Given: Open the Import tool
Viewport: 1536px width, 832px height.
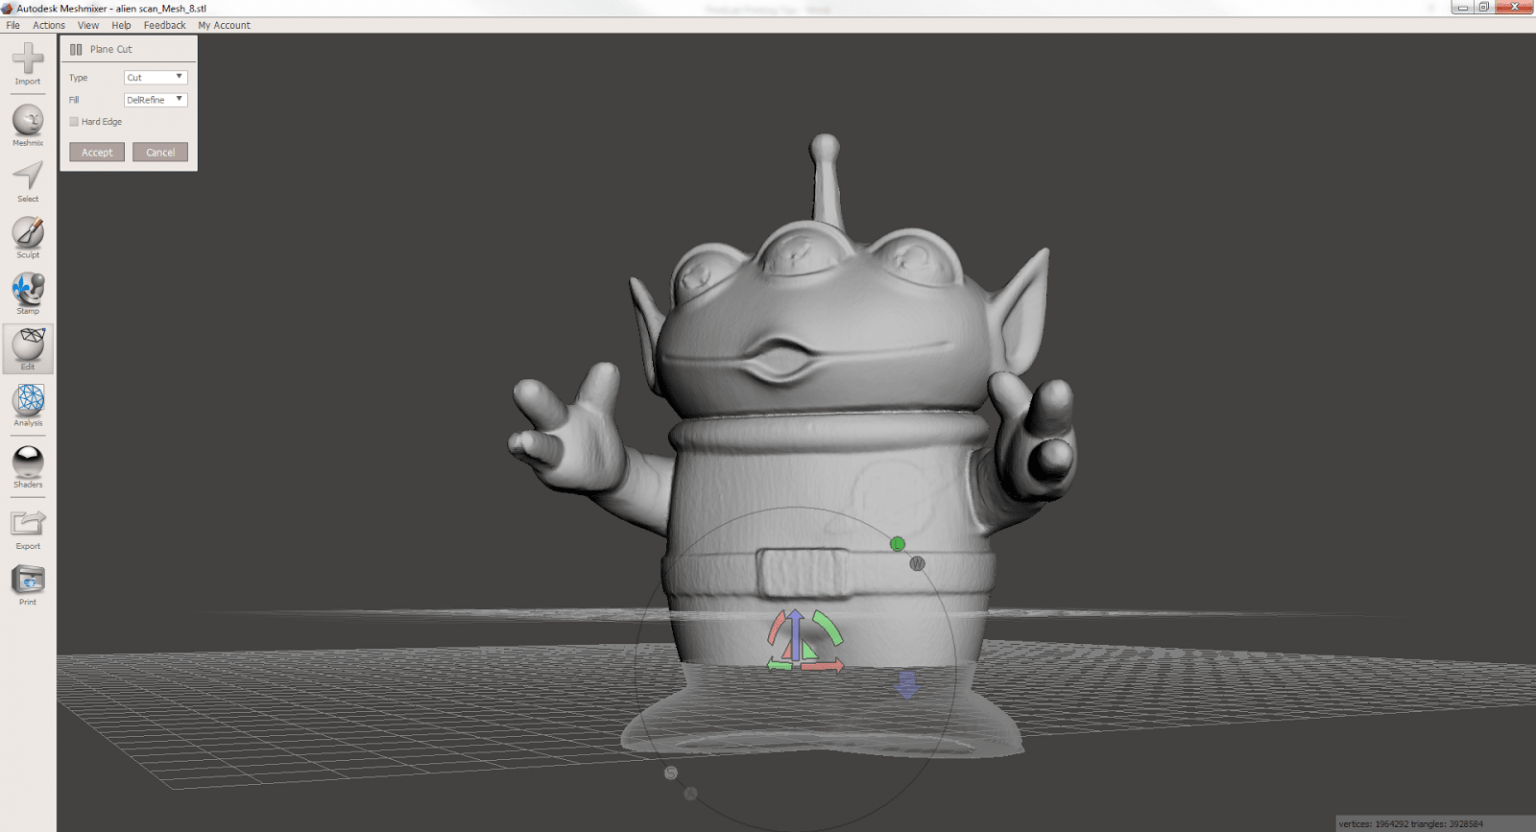Looking at the screenshot, I should pyautogui.click(x=28, y=62).
